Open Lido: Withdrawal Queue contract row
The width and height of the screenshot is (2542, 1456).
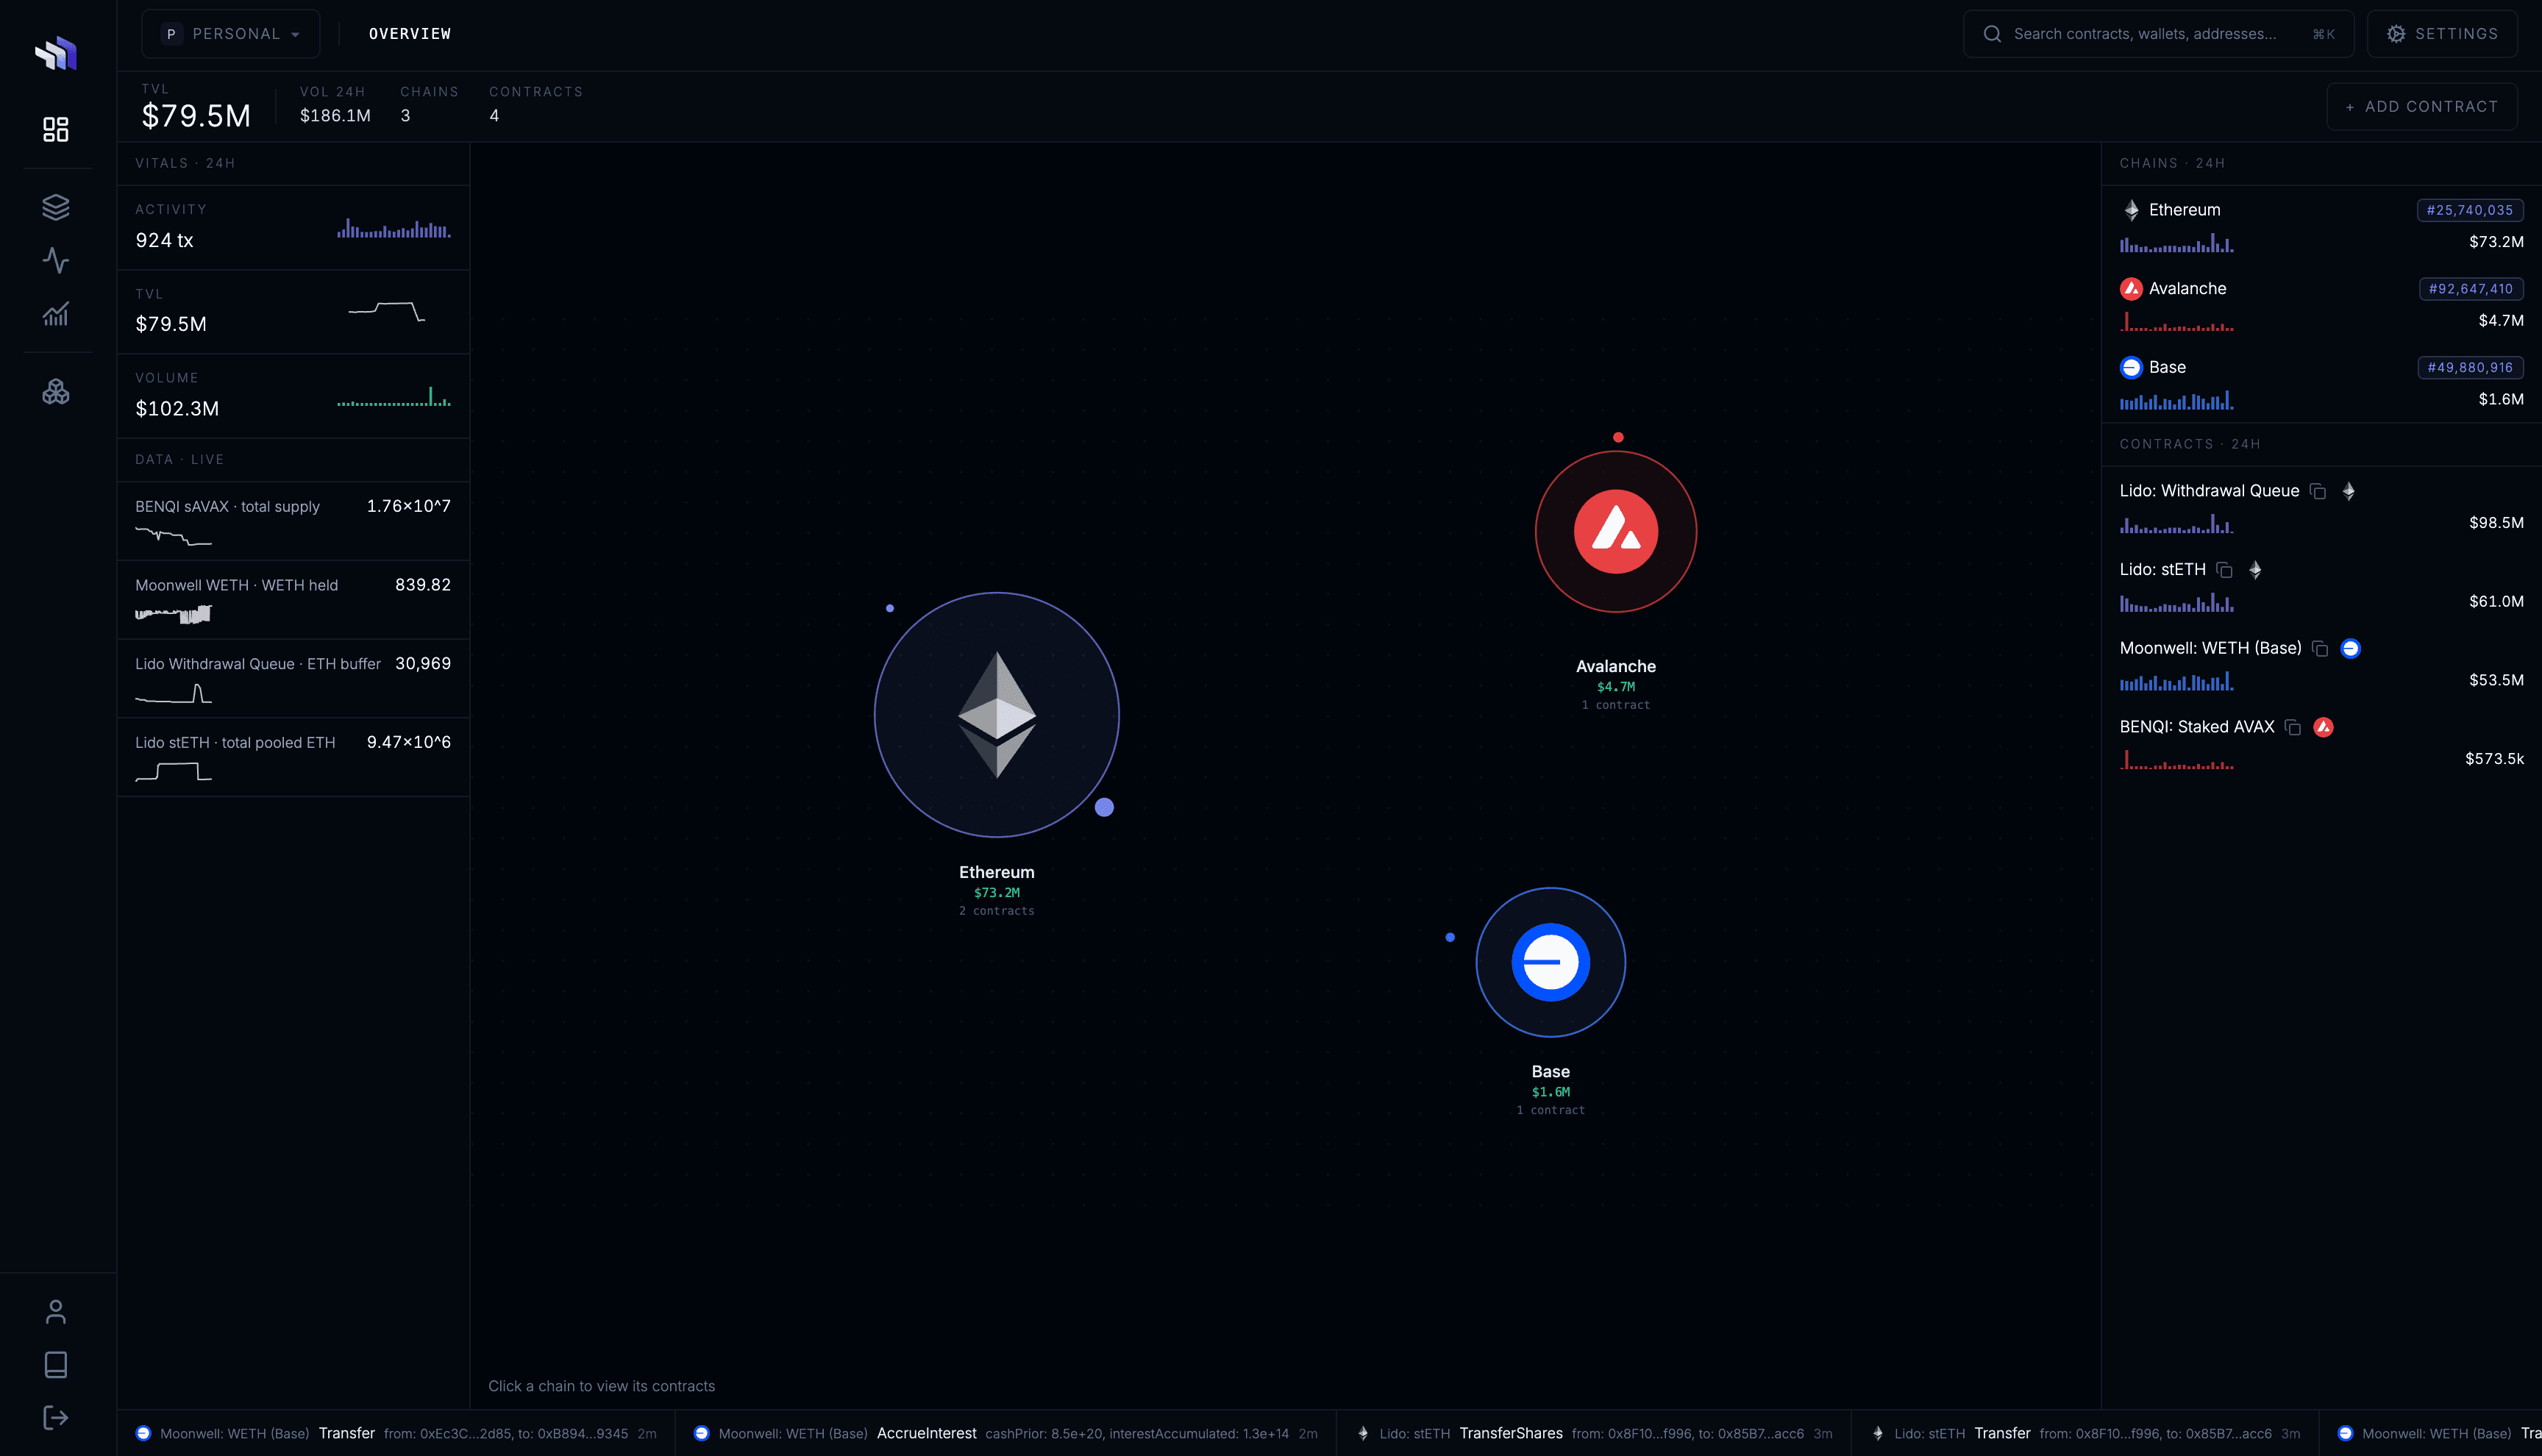point(2321,507)
